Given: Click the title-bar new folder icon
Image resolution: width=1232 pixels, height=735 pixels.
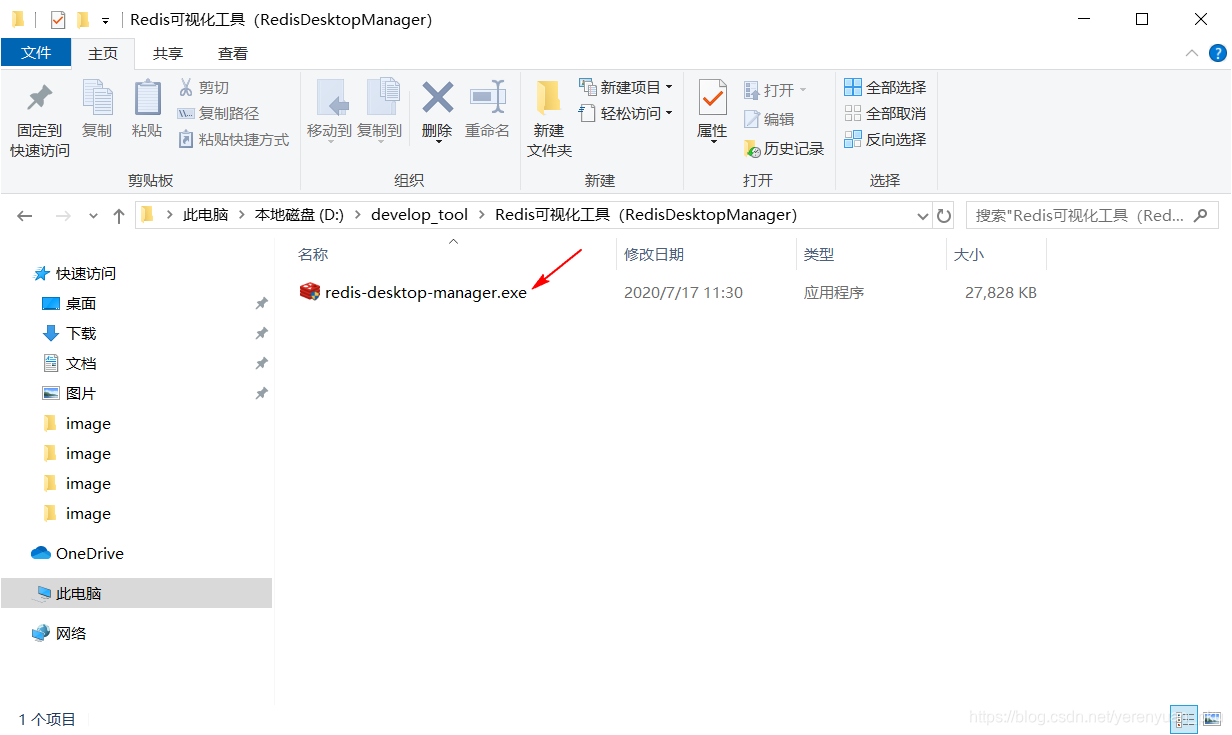Looking at the screenshot, I should (x=83, y=19).
